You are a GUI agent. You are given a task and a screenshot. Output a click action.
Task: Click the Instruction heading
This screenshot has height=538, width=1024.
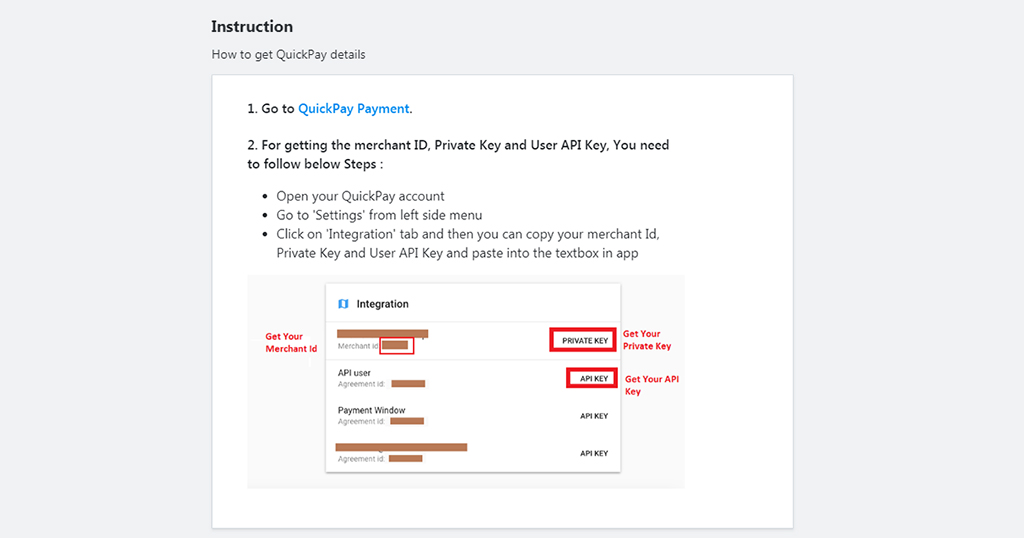(252, 27)
